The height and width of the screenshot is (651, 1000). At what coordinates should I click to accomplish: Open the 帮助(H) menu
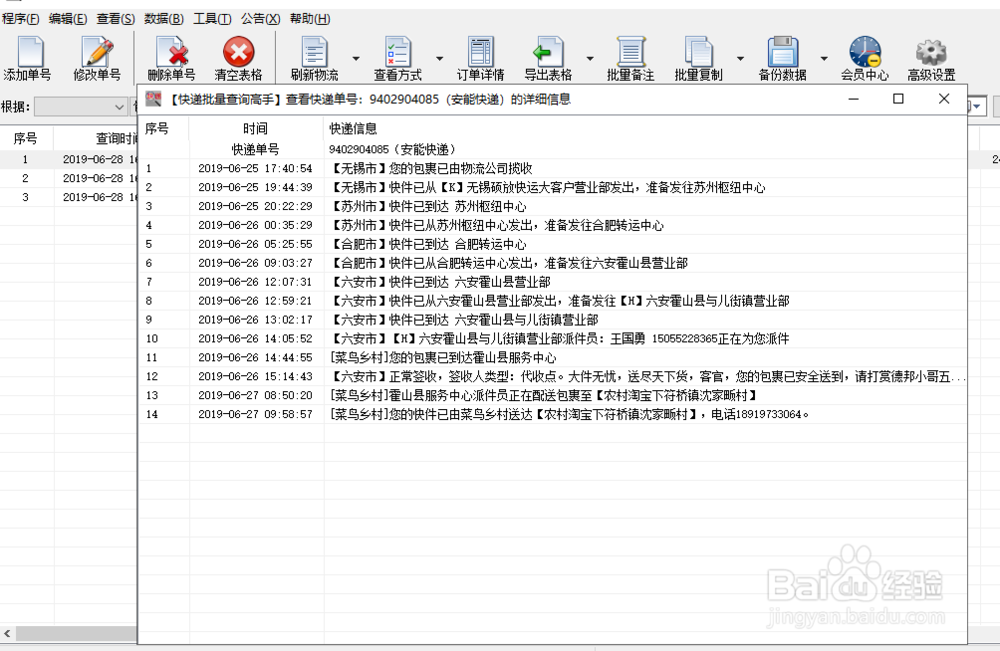pos(310,18)
